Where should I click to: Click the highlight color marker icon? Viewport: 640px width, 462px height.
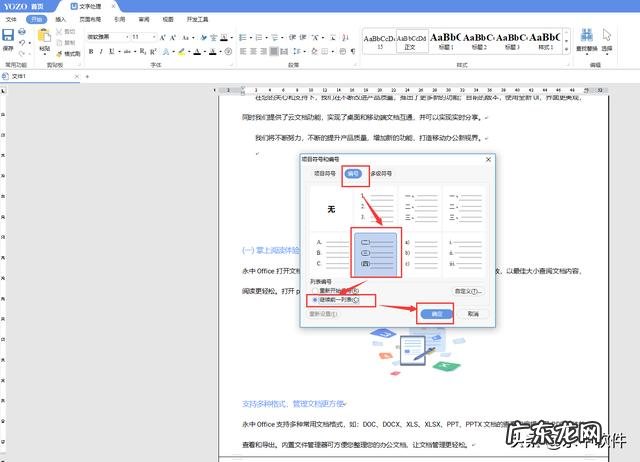[182, 51]
